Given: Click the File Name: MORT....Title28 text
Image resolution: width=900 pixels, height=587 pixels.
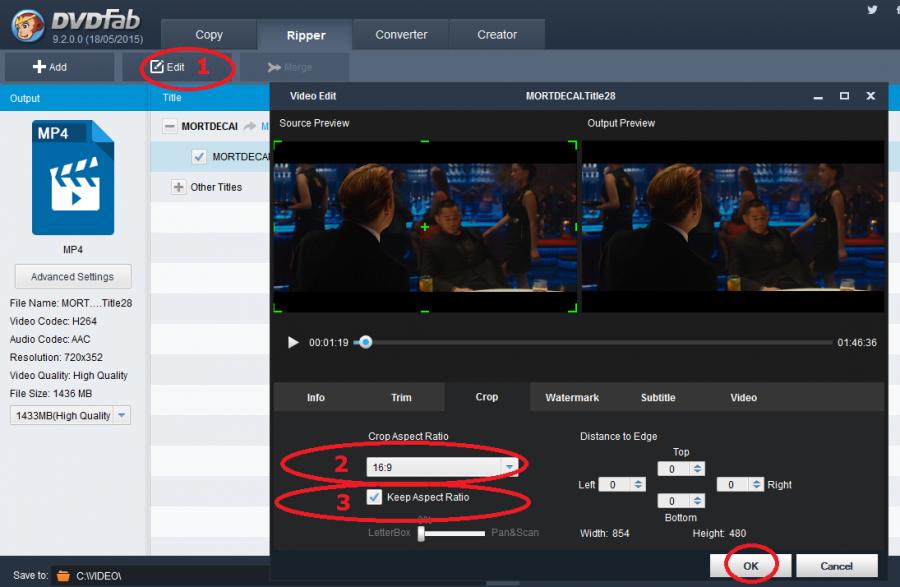Looking at the screenshot, I should 71,303.
